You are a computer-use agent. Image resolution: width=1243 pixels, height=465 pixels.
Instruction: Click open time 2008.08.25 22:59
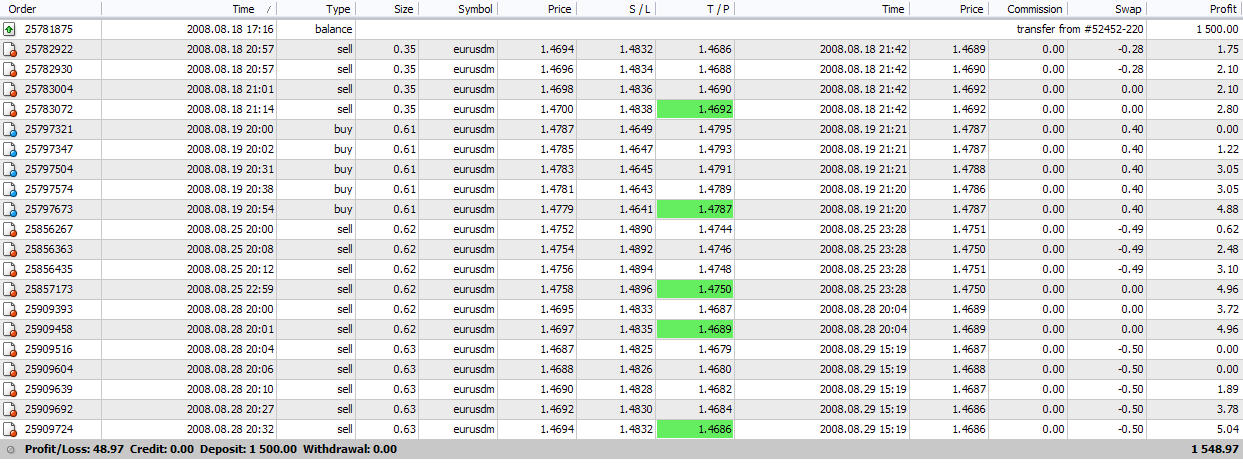coord(230,289)
